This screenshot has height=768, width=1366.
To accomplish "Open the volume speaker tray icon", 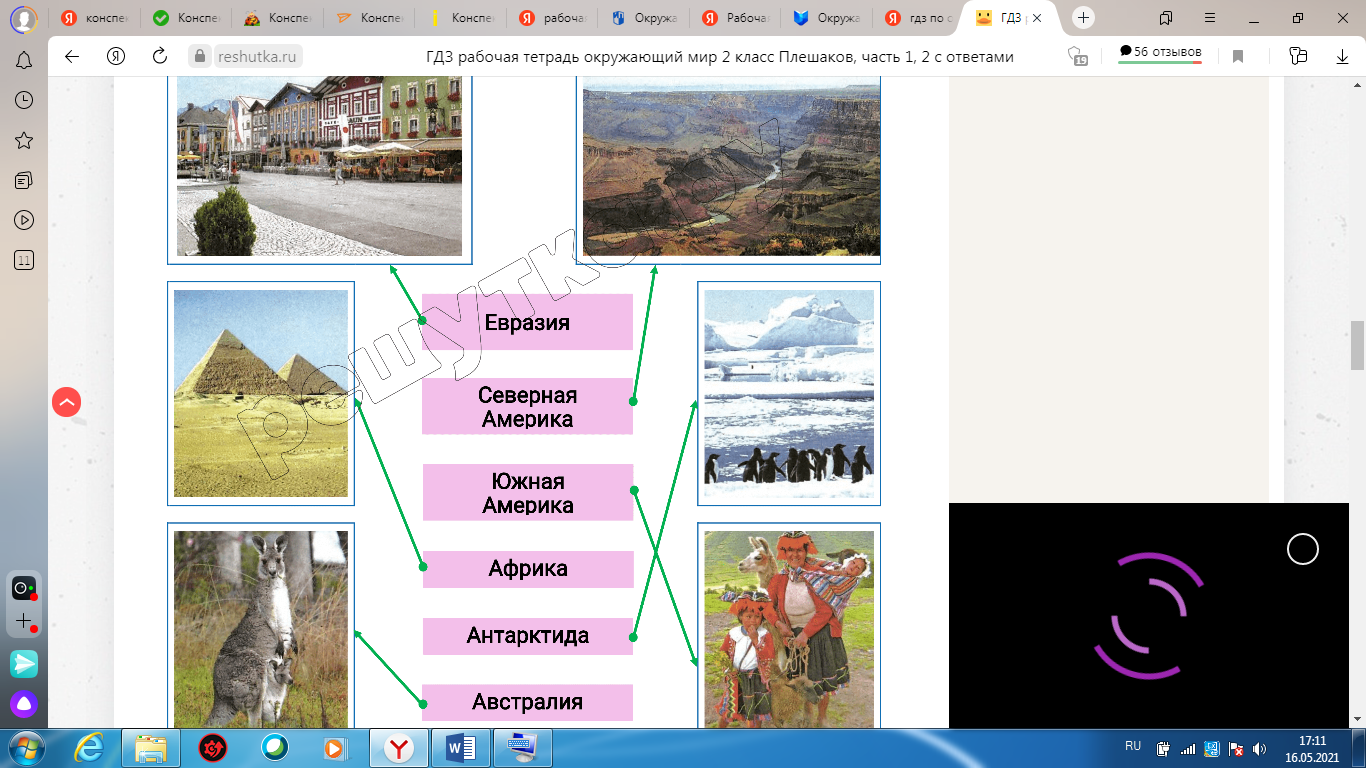I will tap(1259, 748).
